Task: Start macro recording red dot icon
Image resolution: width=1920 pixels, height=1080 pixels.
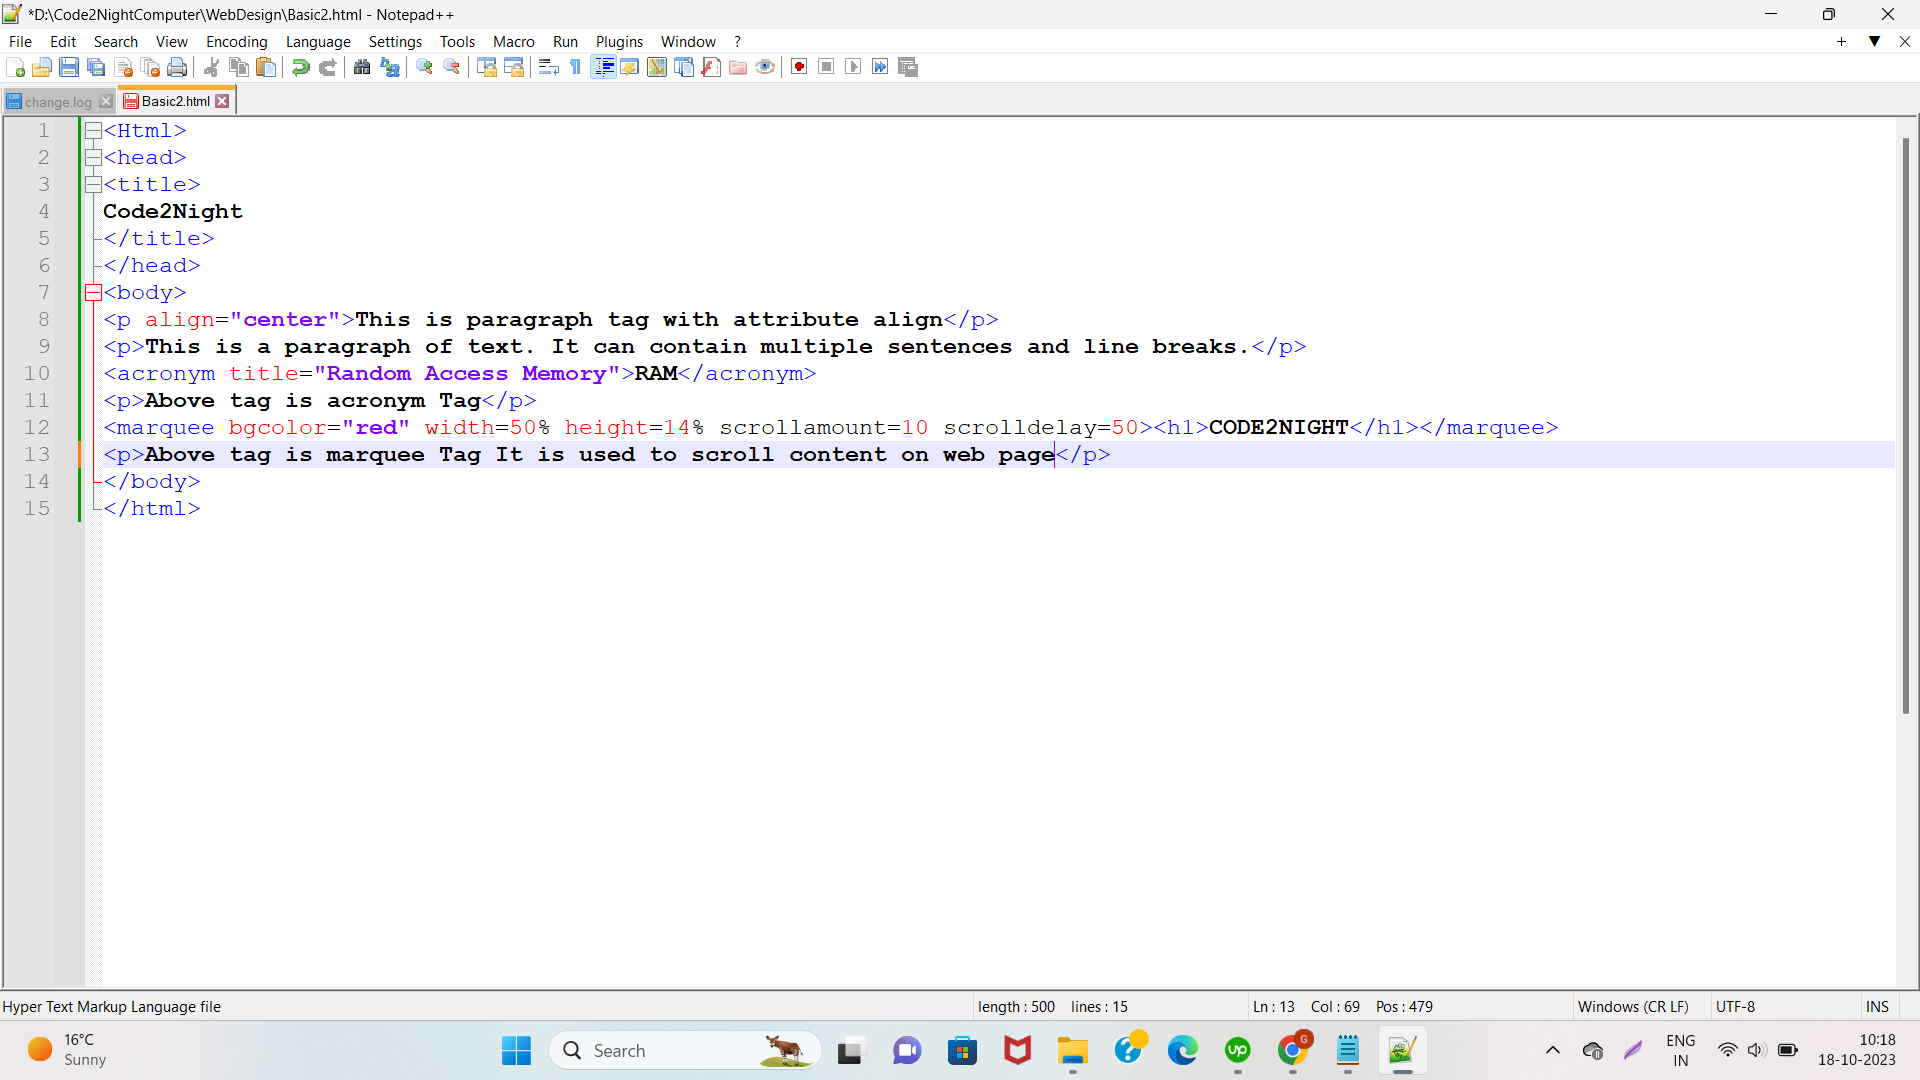Action: (x=799, y=67)
